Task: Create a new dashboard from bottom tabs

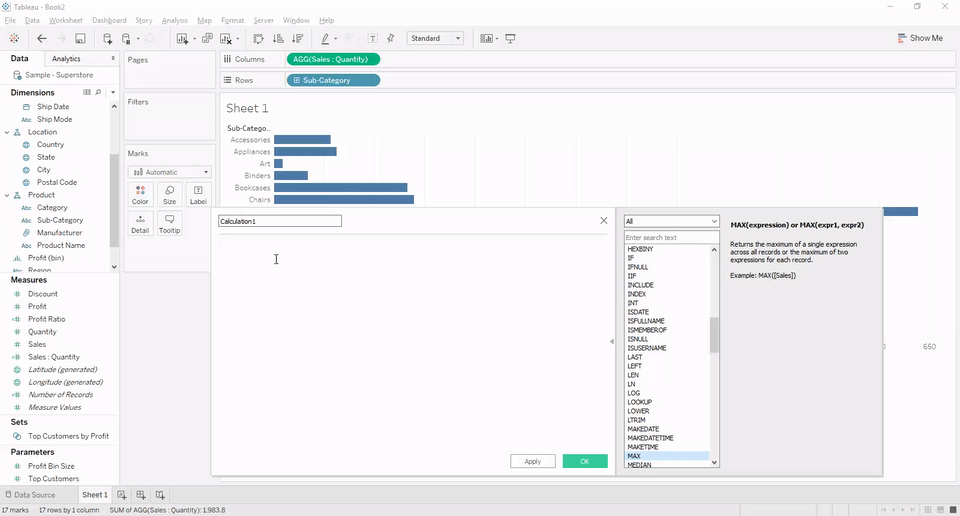Action: click(x=141, y=495)
